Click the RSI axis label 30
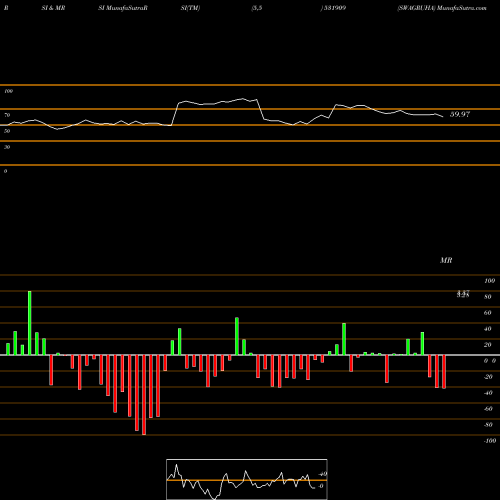Image resolution: width=500 pixels, height=500 pixels. pos(7,147)
